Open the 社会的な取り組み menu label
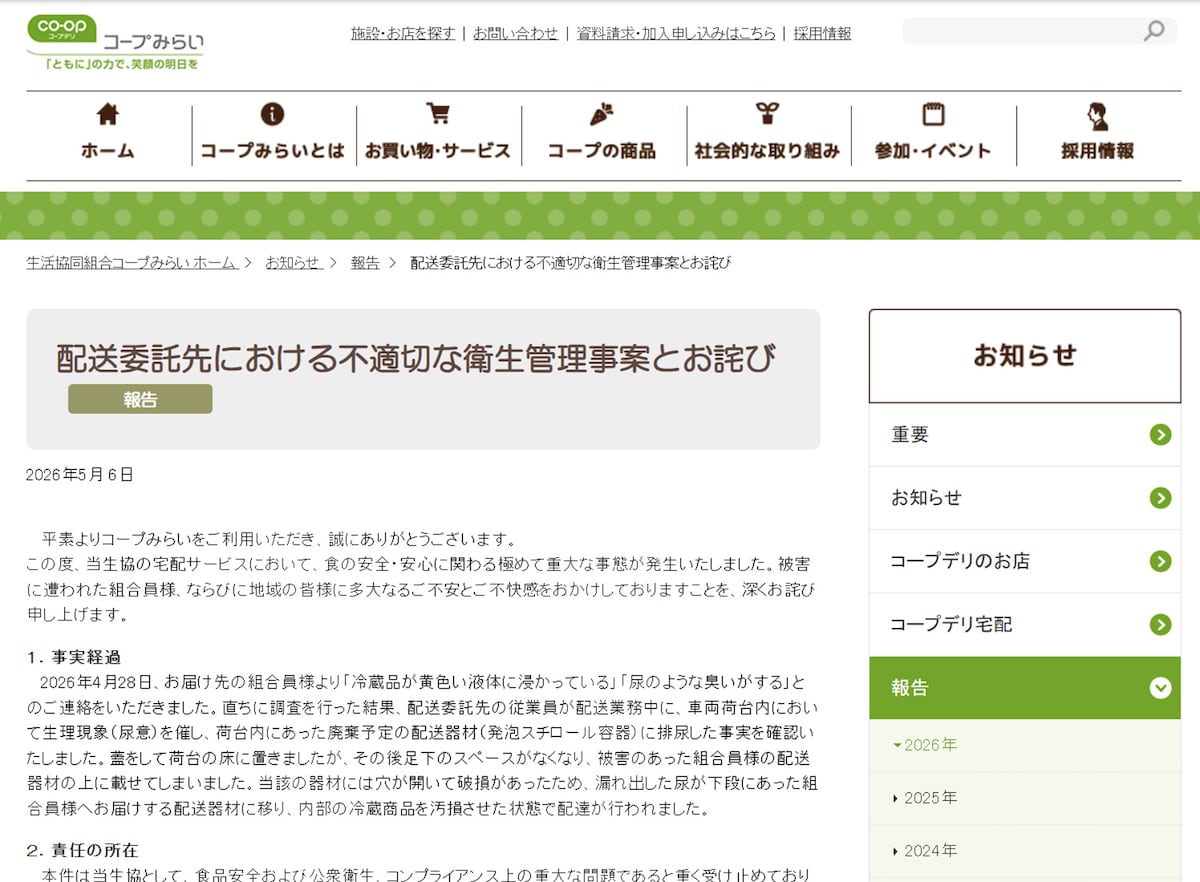The image size is (1200, 882). 767,151
